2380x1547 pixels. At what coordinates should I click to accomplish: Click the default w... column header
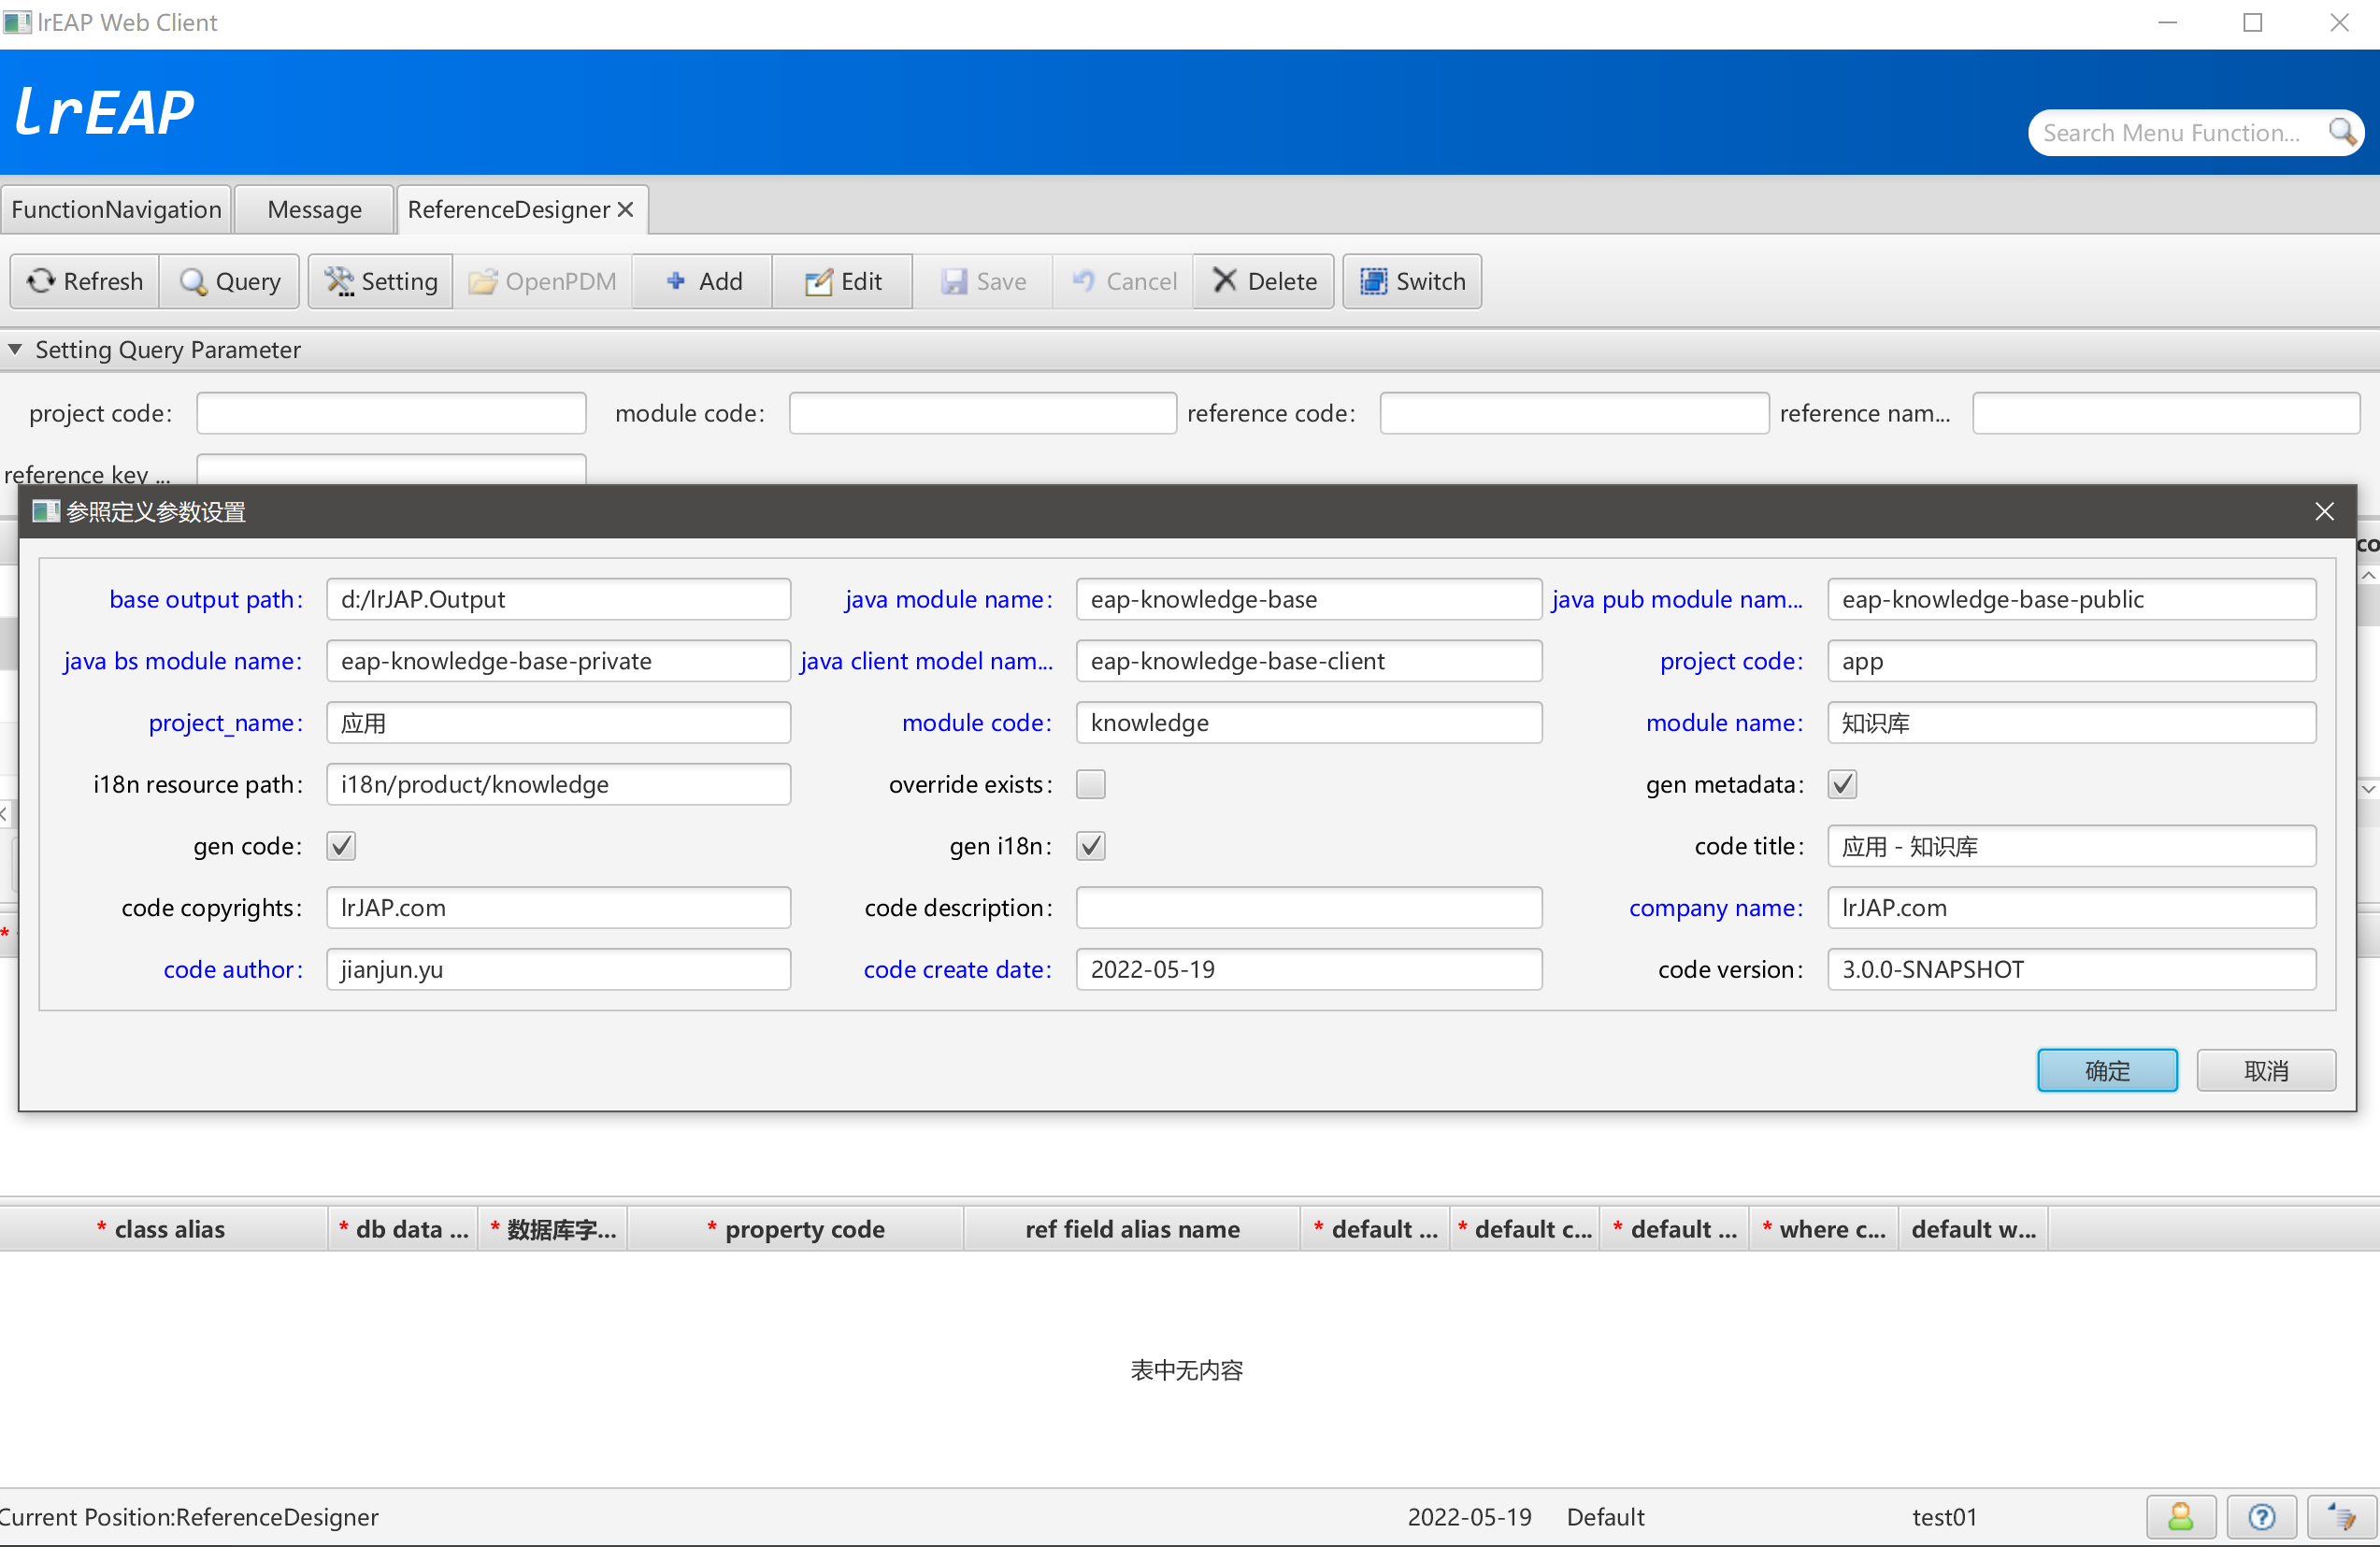(1974, 1230)
